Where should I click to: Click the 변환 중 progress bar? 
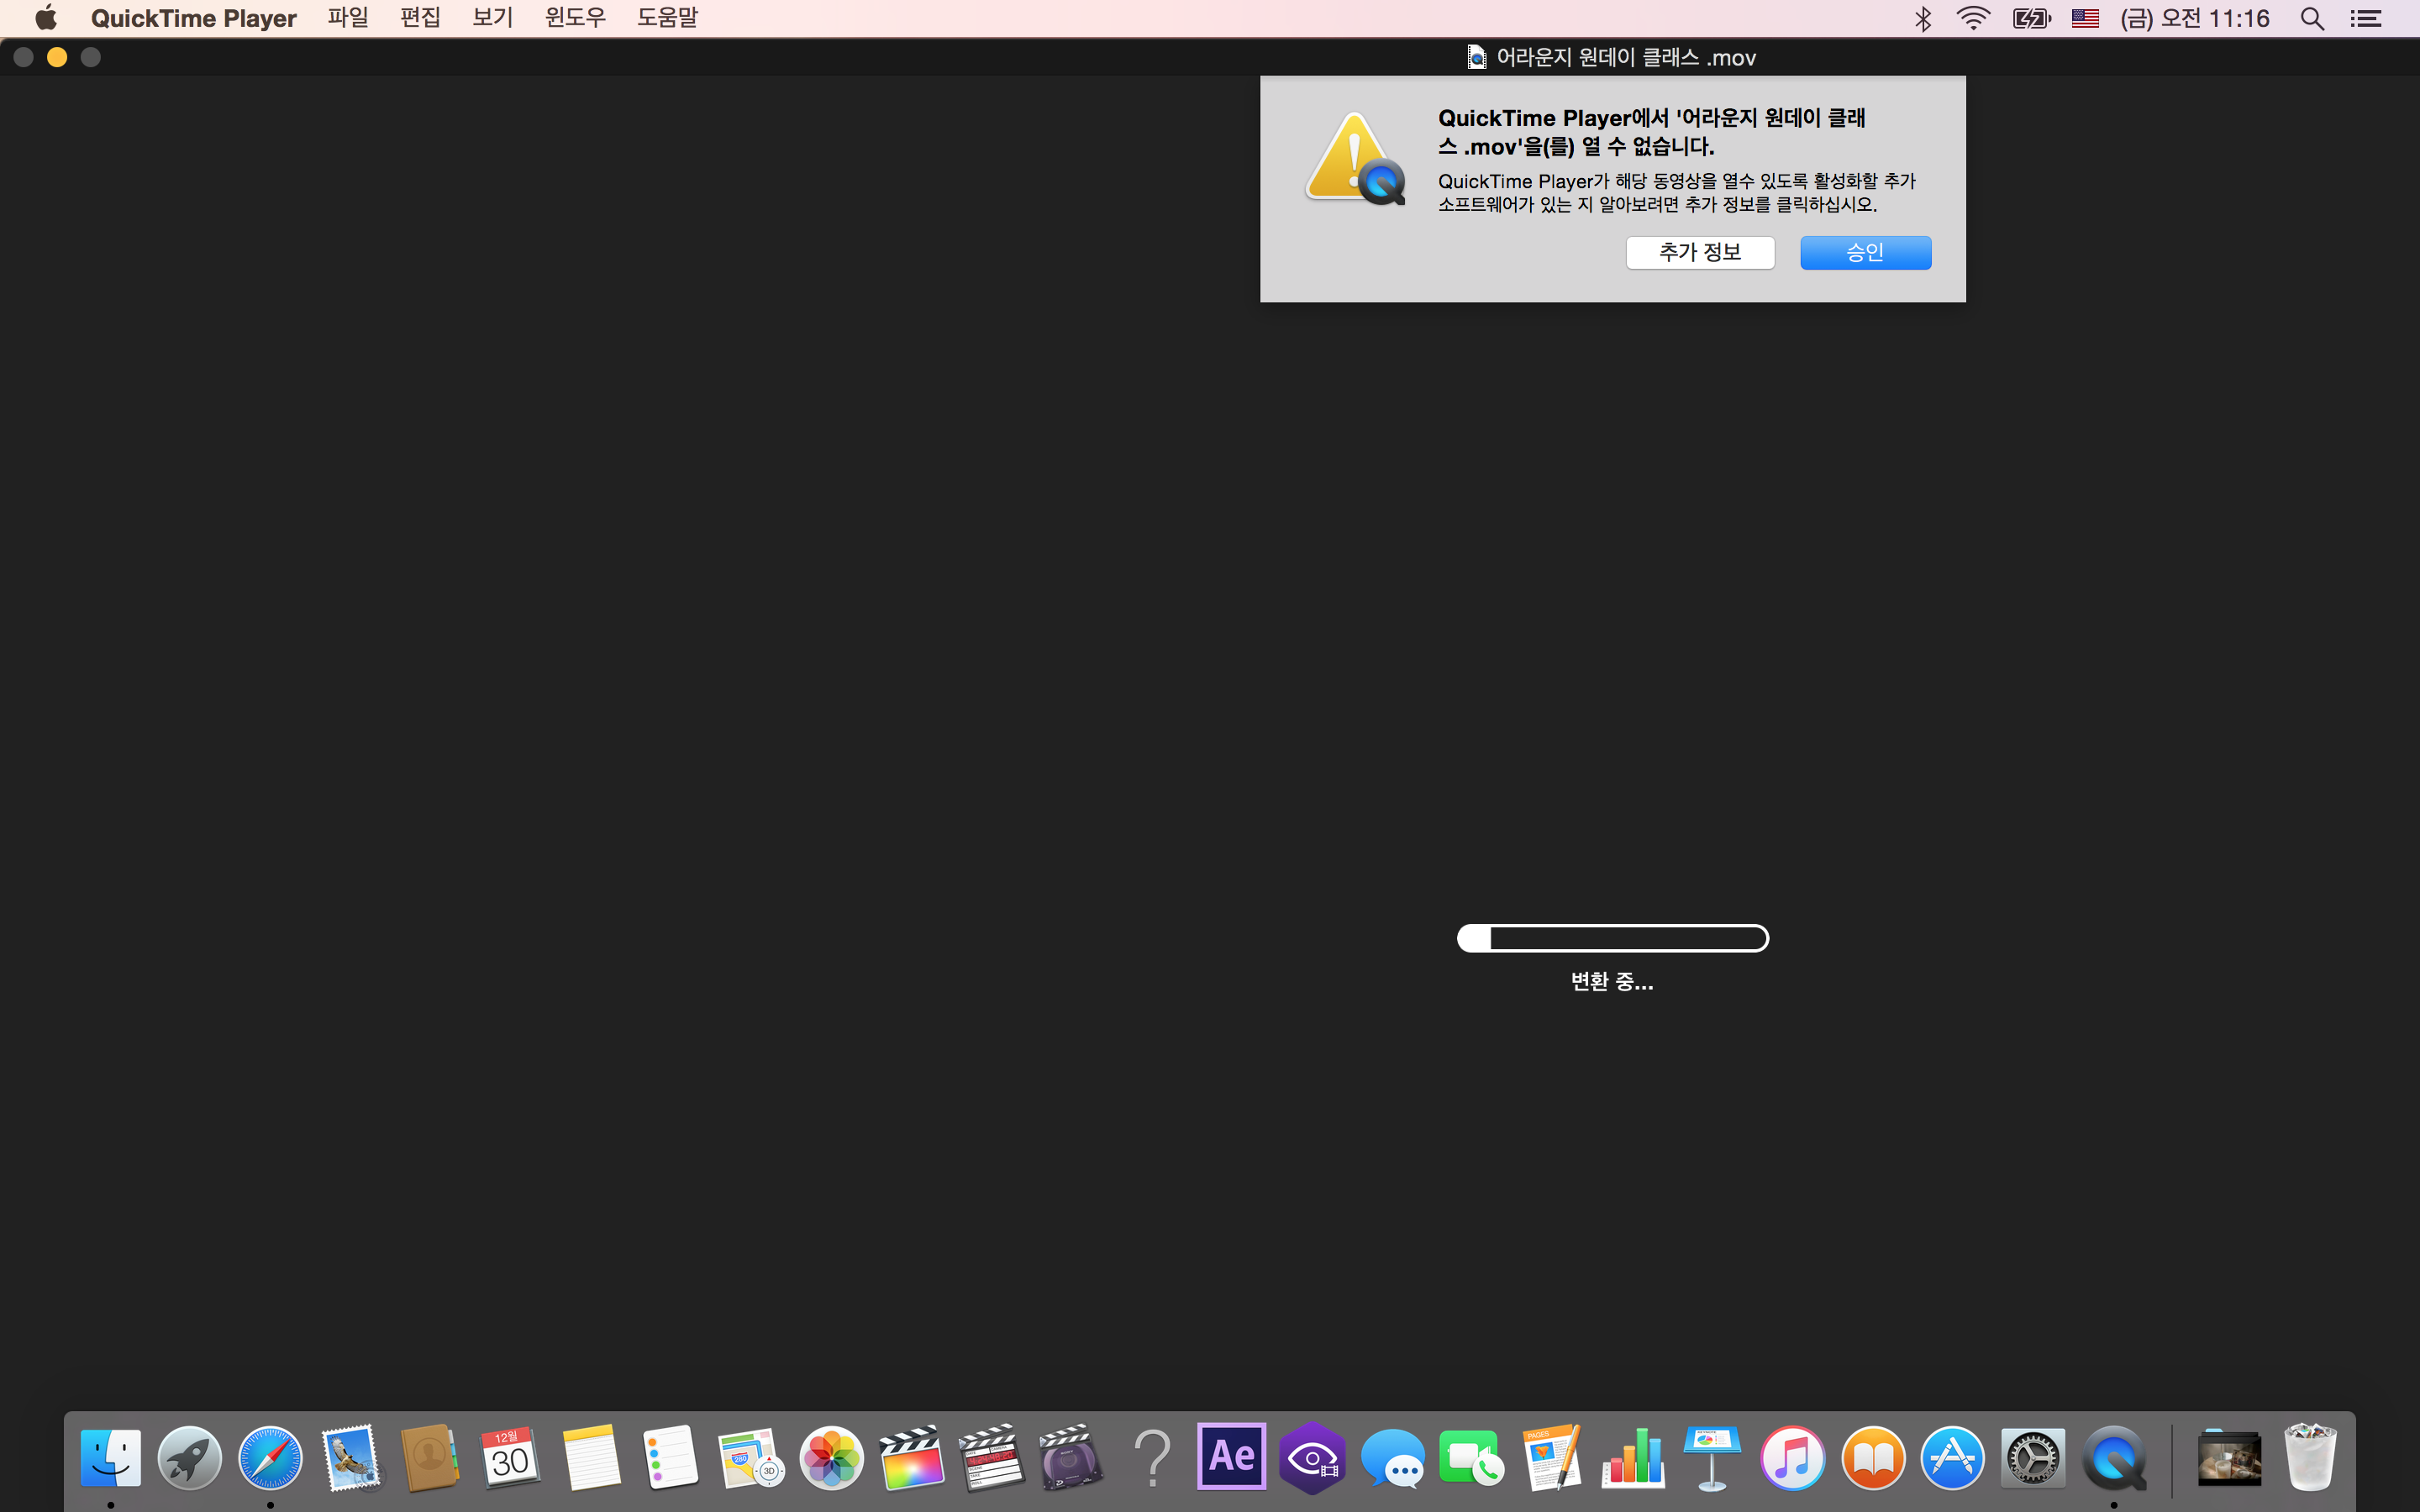coord(1612,938)
